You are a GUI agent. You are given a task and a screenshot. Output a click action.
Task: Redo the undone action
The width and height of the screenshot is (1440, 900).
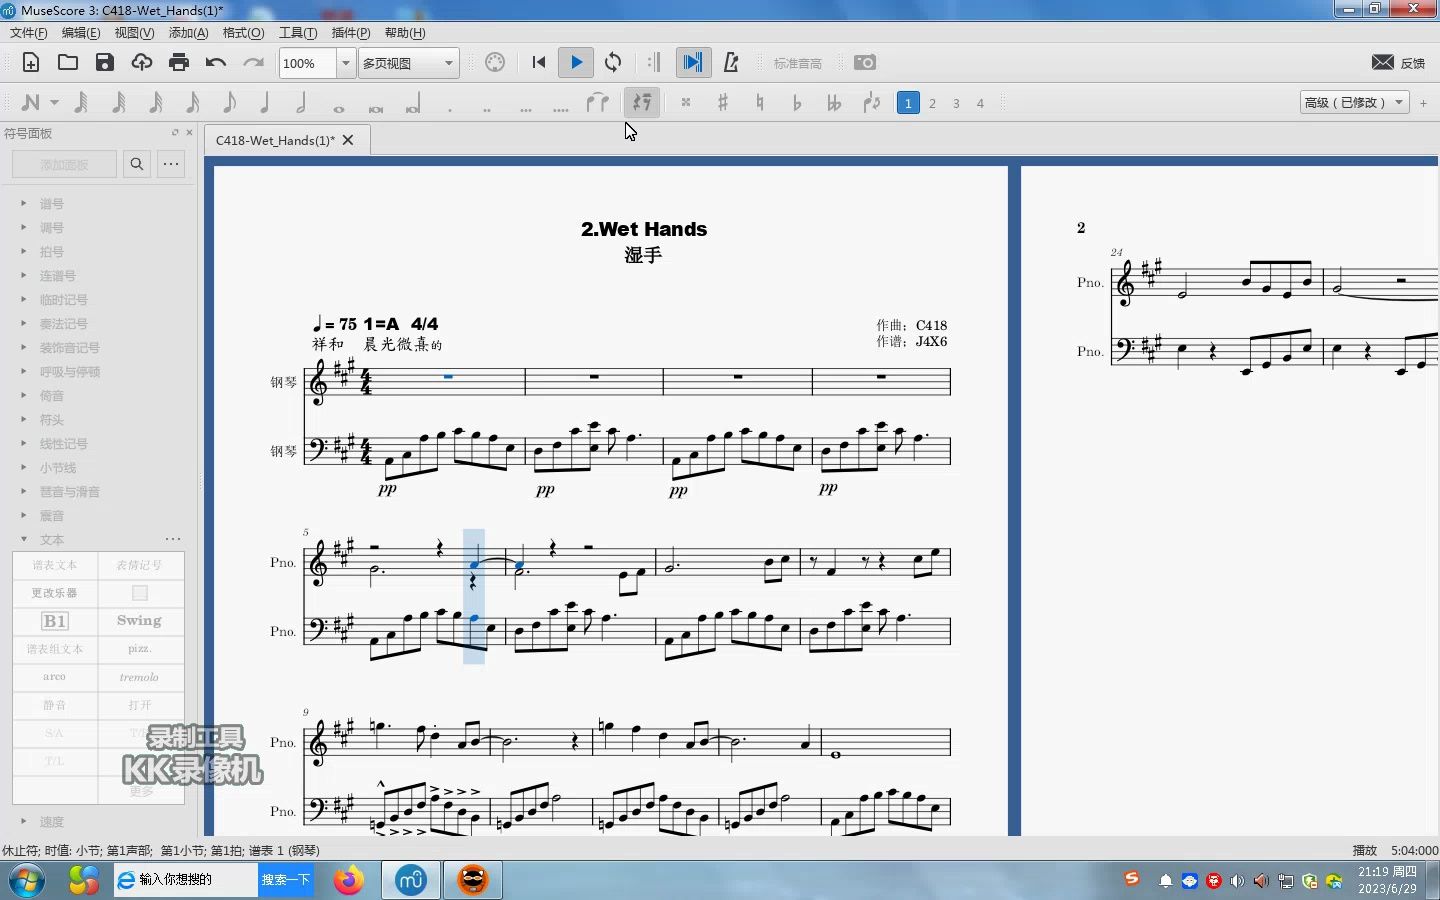pos(253,63)
